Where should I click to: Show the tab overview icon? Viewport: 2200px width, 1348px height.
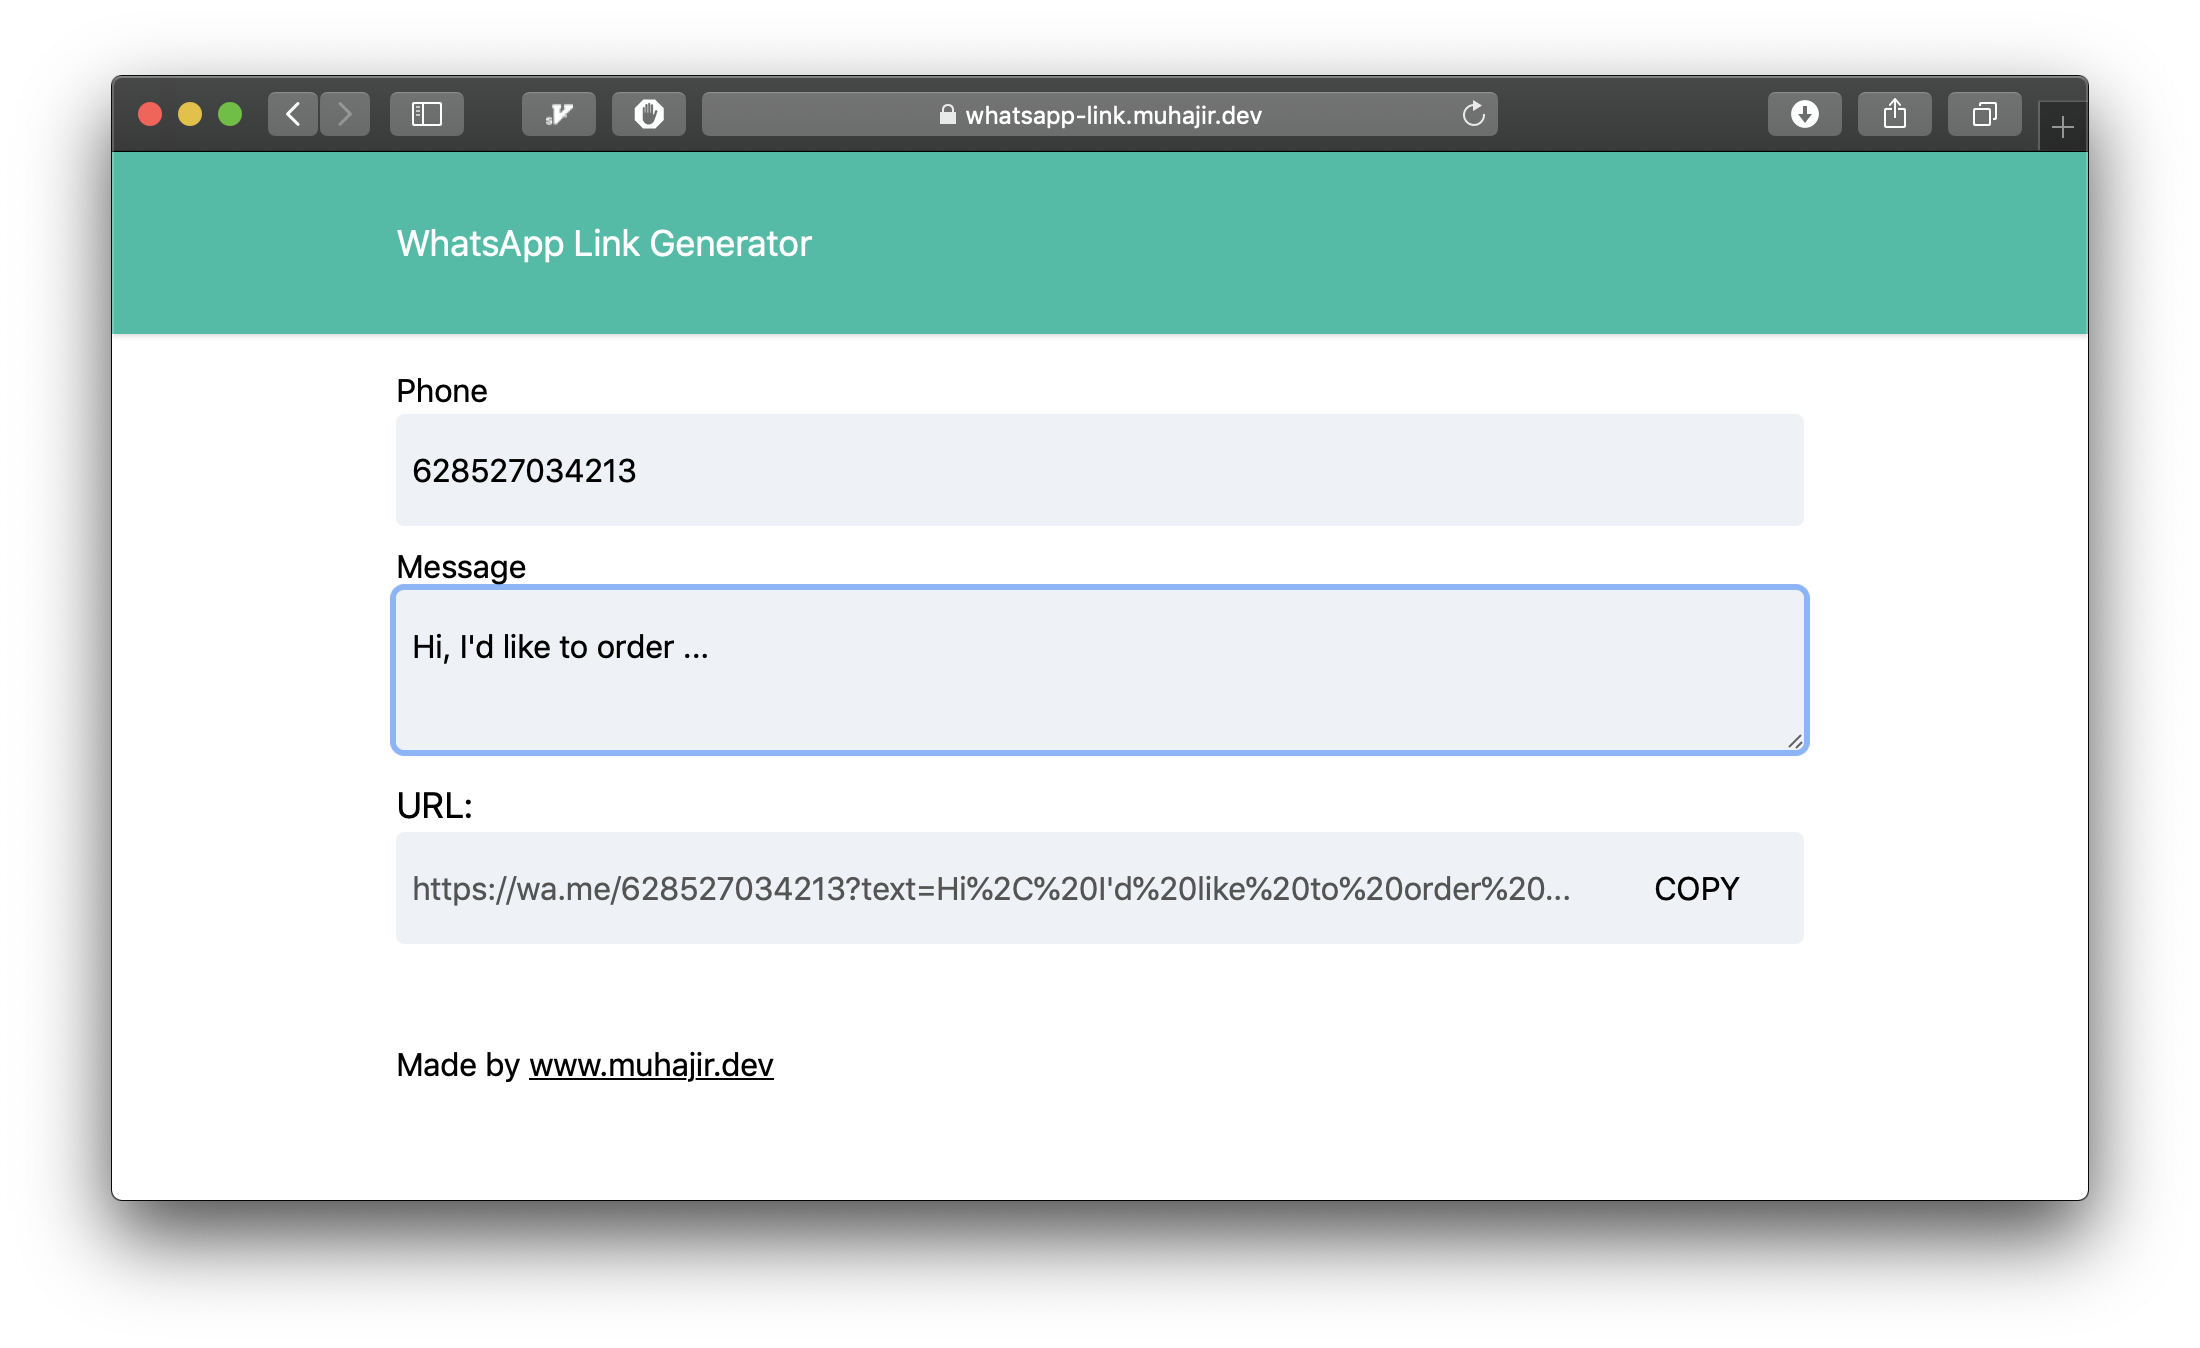[1985, 114]
